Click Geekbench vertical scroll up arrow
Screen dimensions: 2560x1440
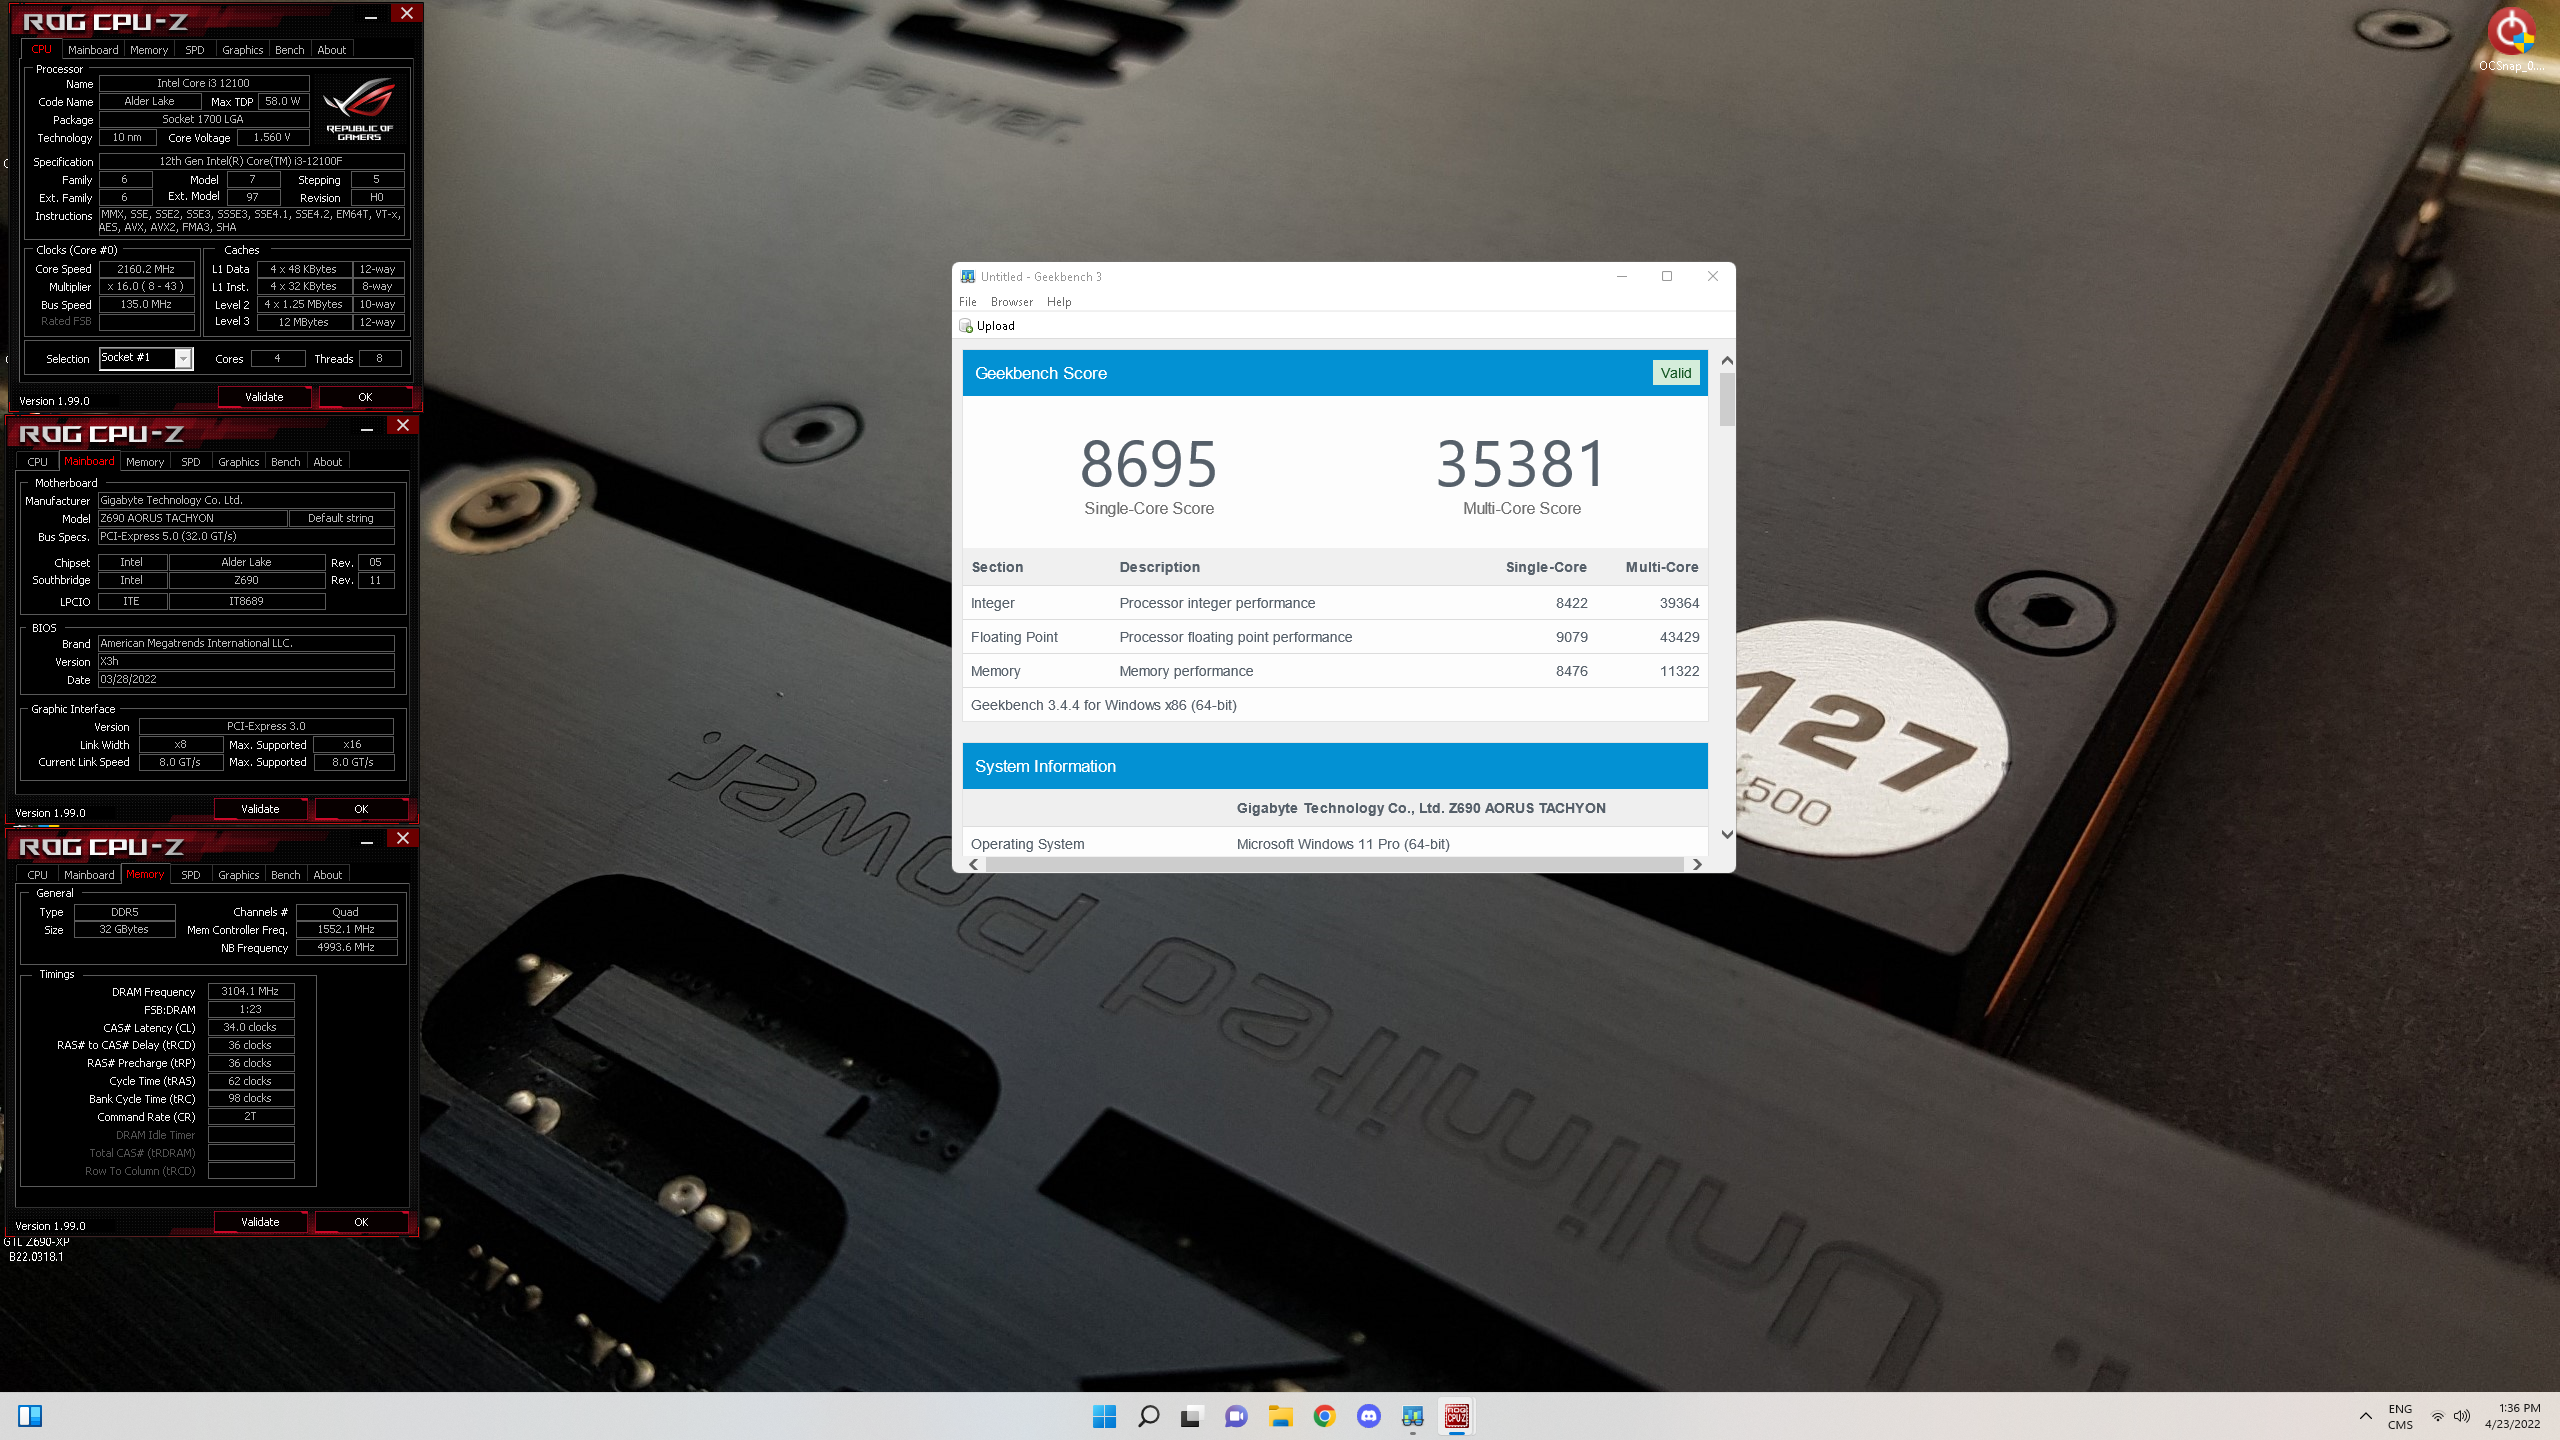coord(1727,360)
